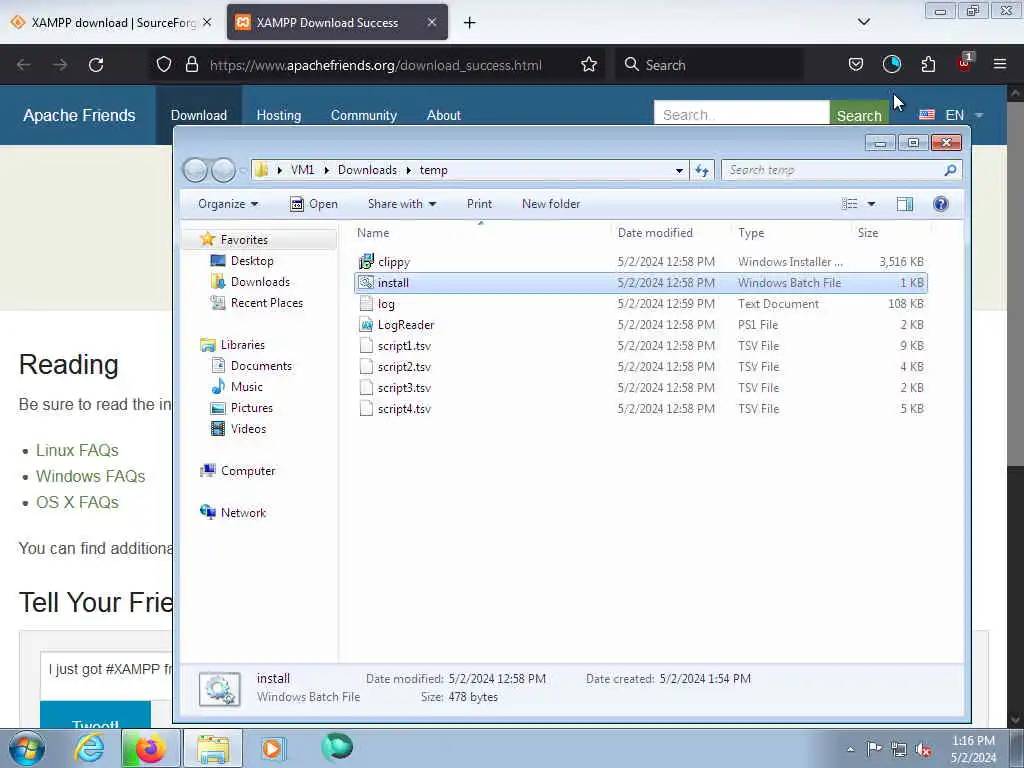Click the Explorer Back navigation button
Screen dimensions: 1024x768
pyautogui.click(x=195, y=170)
